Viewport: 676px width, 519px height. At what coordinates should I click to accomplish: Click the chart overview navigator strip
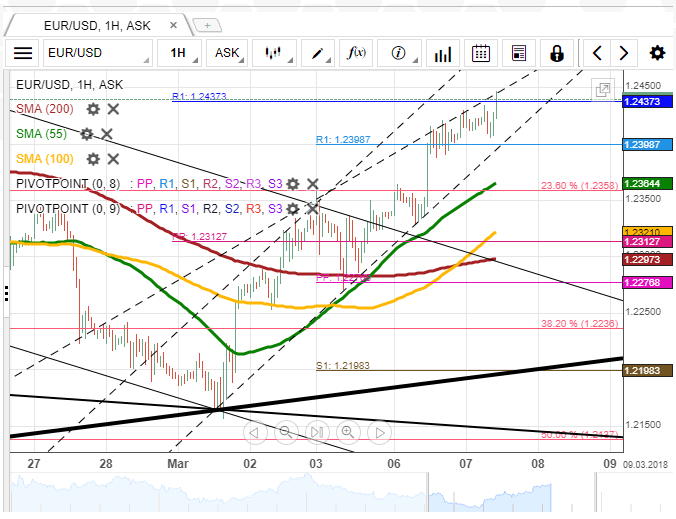tap(302, 492)
